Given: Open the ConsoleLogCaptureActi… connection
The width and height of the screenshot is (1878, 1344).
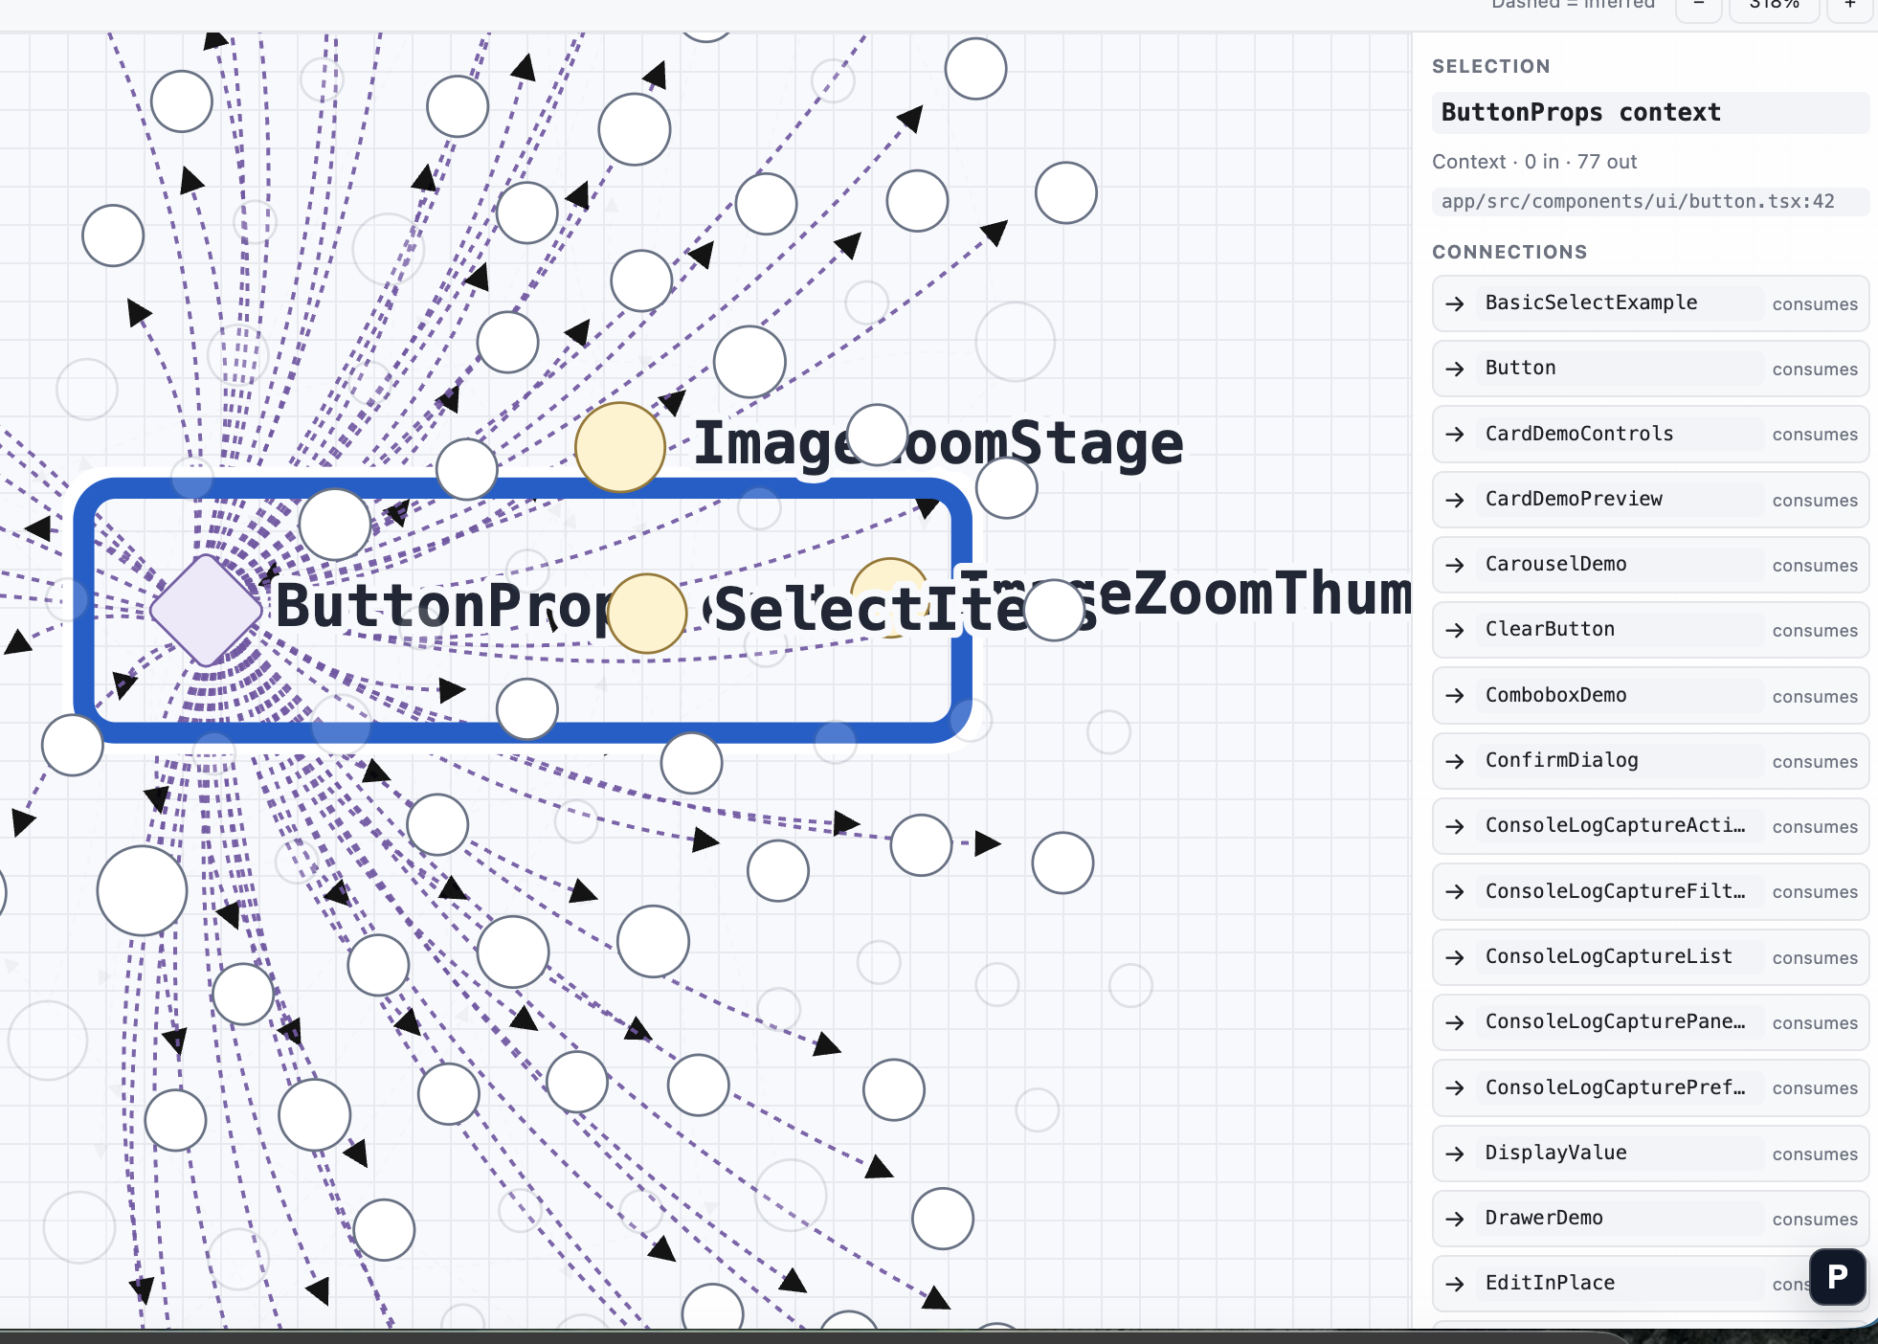Looking at the screenshot, I should [1650, 826].
